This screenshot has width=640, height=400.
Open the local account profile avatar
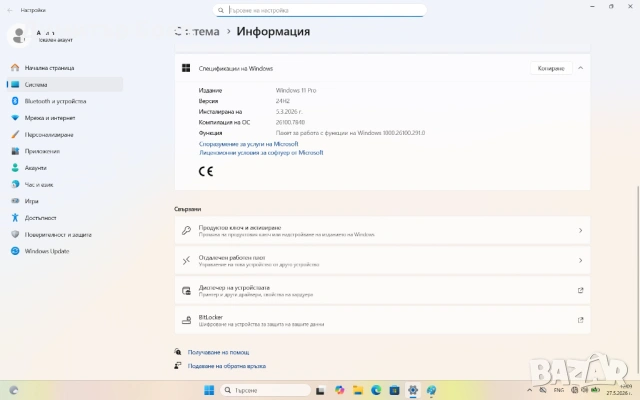(18, 36)
